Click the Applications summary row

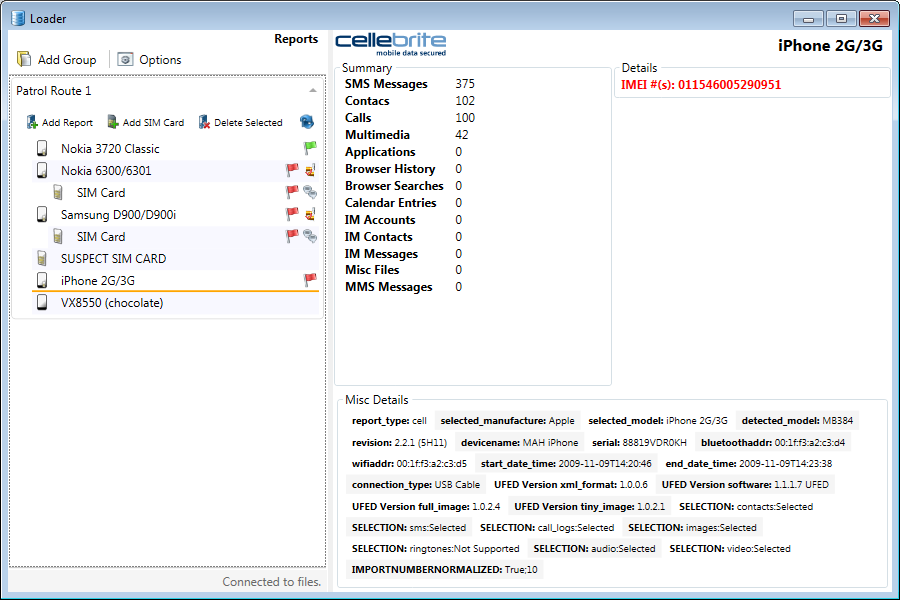(x=403, y=152)
